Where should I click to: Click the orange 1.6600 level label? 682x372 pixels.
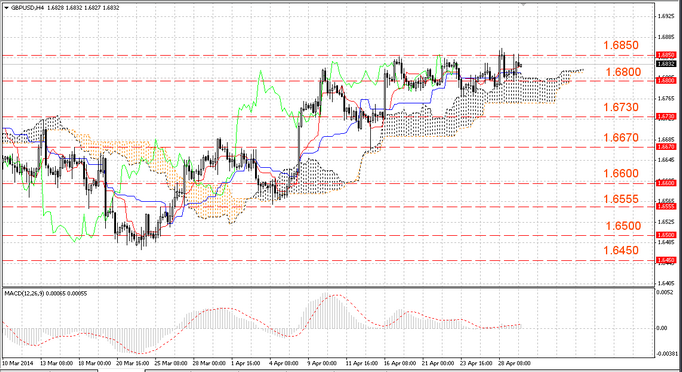621,173
